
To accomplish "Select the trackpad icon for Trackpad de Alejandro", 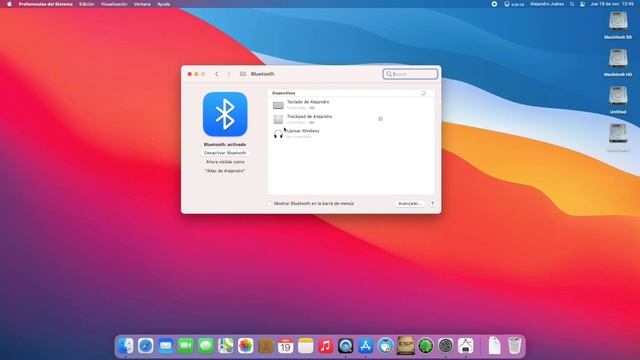I will (x=278, y=119).
